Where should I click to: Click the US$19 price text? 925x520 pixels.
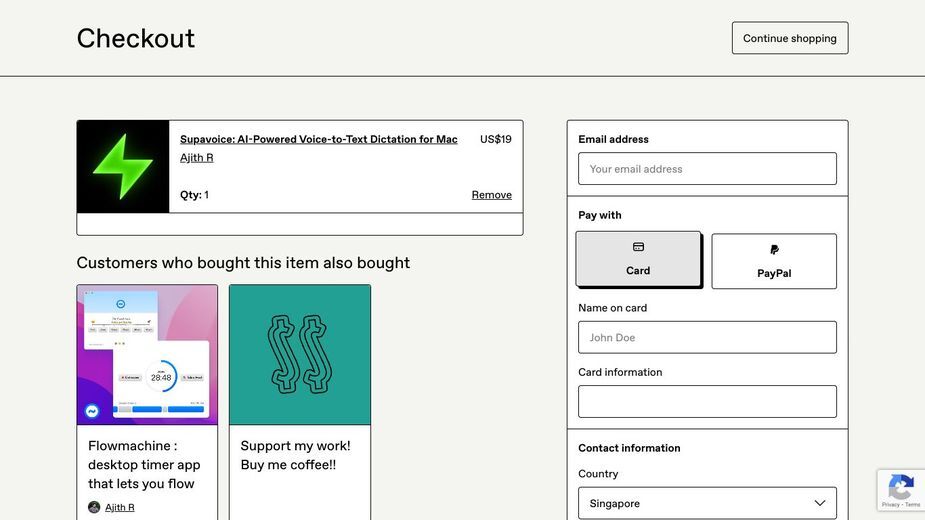(x=496, y=139)
